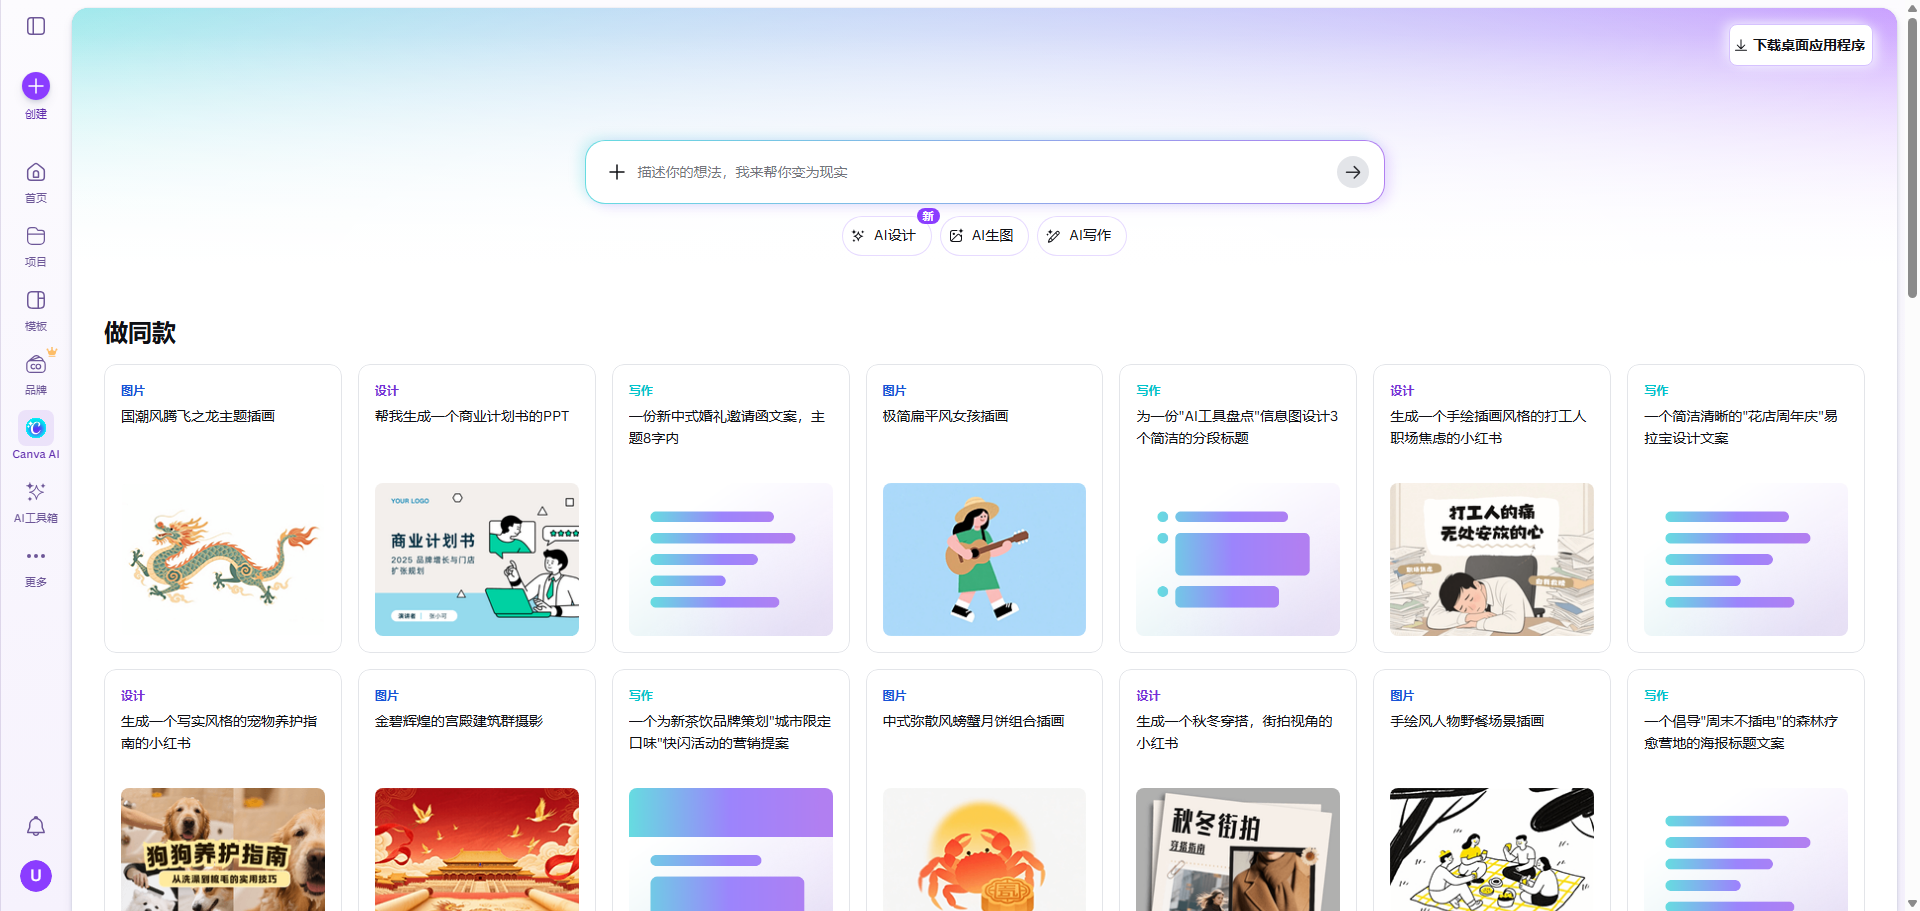Click 下载桌面应用程序 button
Screen dimensions: 1920x911
[x=1800, y=45]
